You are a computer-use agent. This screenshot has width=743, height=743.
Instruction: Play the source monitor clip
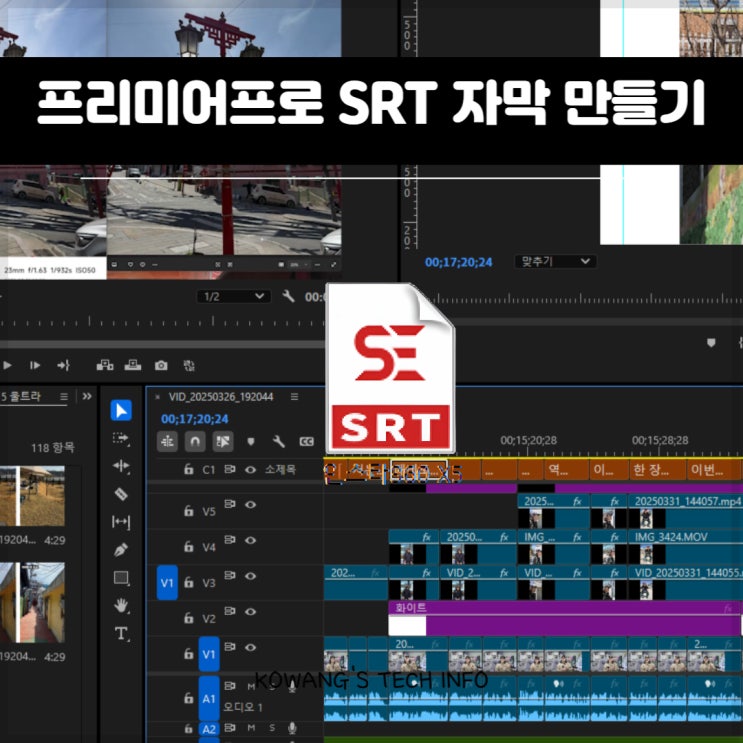click(x=7, y=365)
